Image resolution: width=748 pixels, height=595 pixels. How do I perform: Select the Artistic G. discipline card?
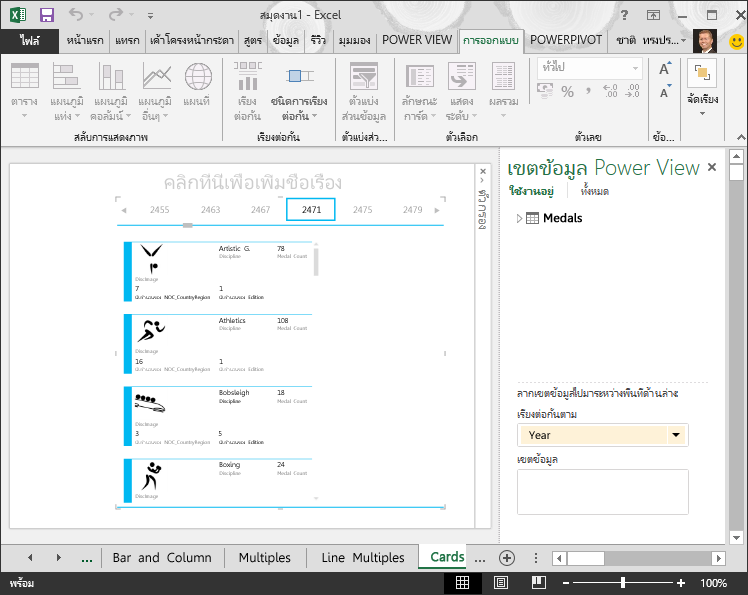pos(218,271)
